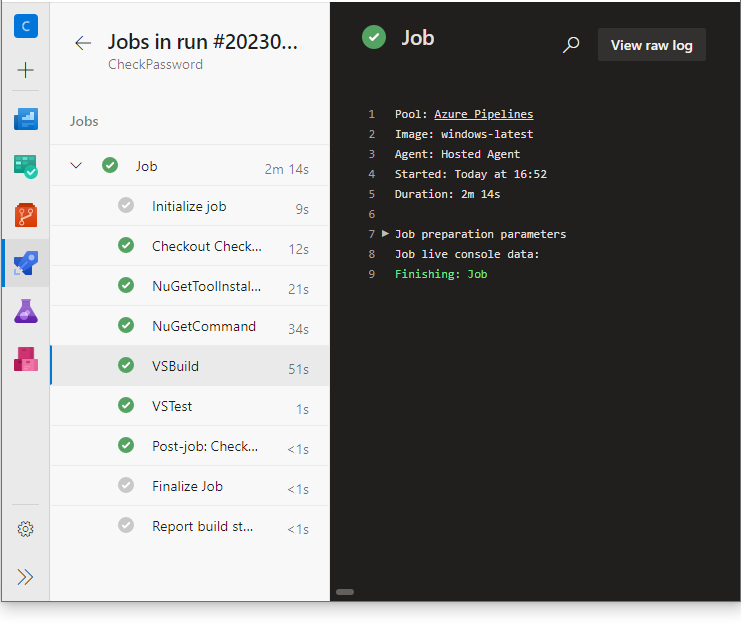Open Artifacts icon in sidebar

pos(26,358)
